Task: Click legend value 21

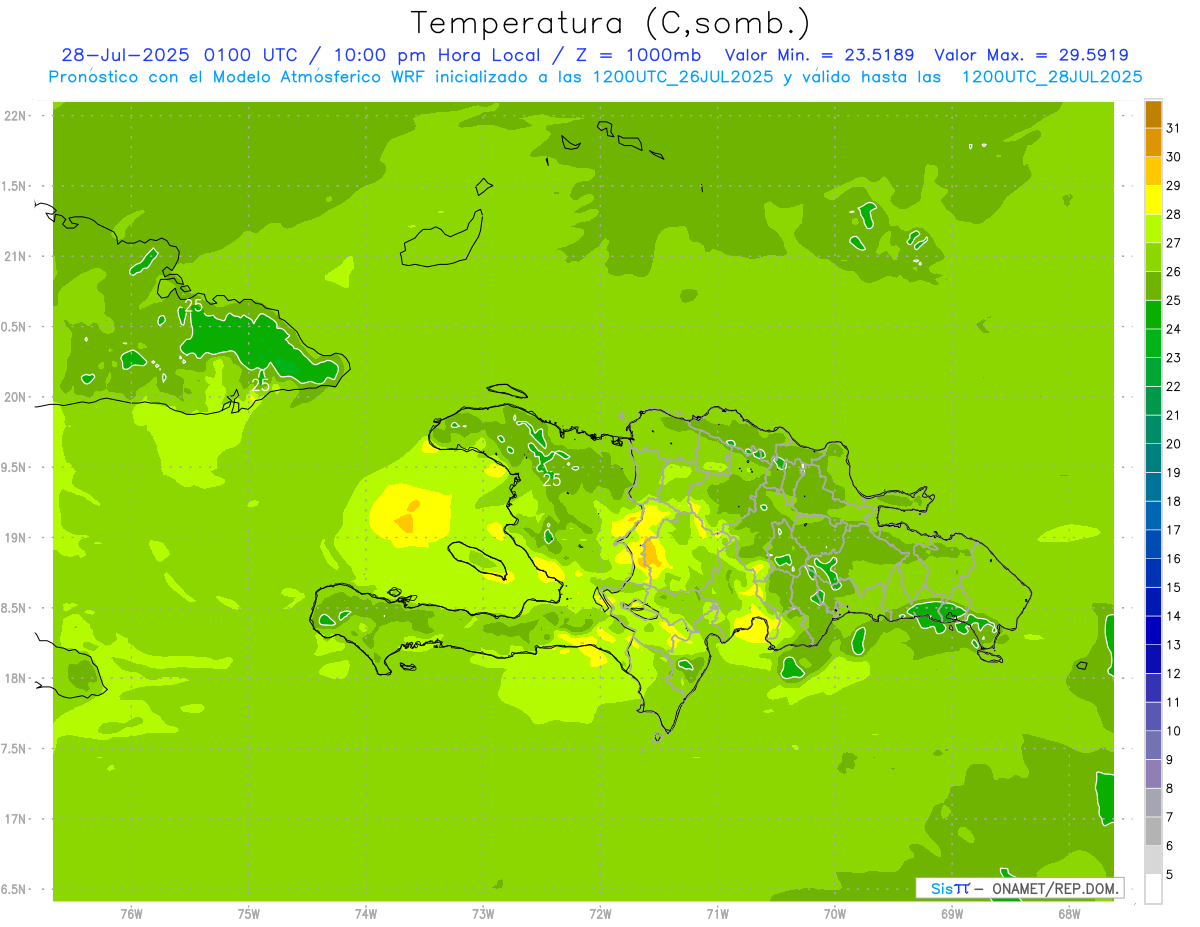Action: pyautogui.click(x=1174, y=415)
